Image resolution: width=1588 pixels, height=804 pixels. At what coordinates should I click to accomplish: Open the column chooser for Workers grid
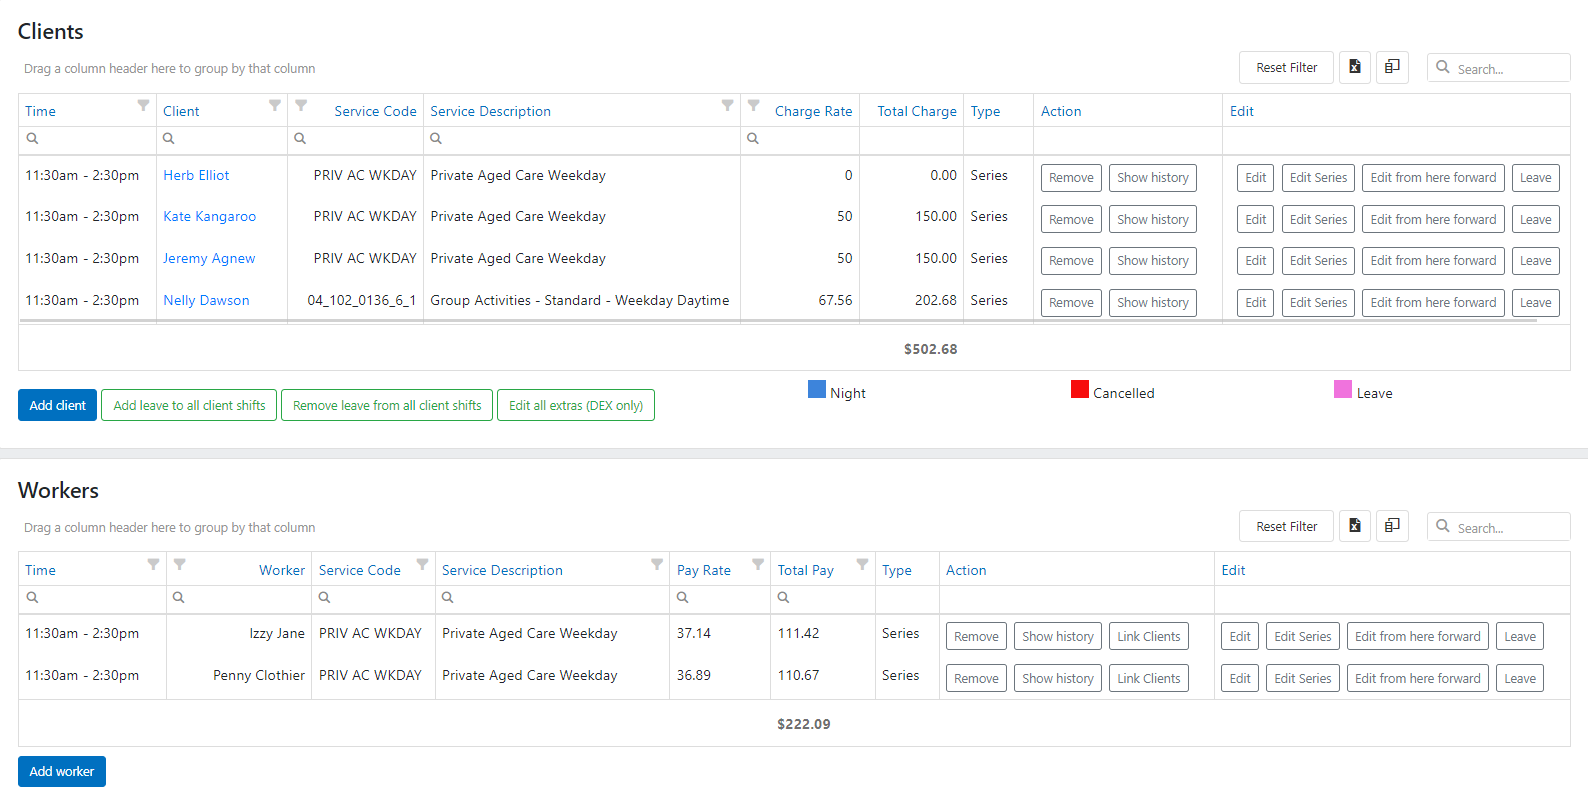click(1392, 526)
